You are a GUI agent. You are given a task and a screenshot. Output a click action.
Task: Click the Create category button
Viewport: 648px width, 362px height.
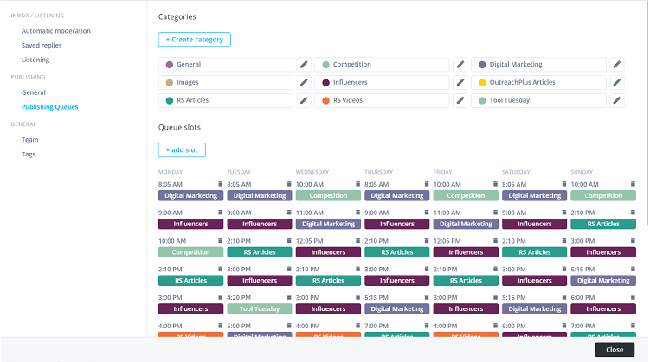point(194,40)
